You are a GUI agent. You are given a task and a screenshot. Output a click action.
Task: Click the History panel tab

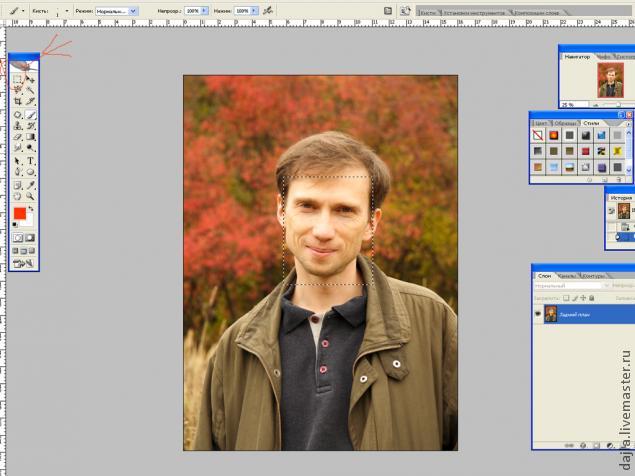point(622,198)
